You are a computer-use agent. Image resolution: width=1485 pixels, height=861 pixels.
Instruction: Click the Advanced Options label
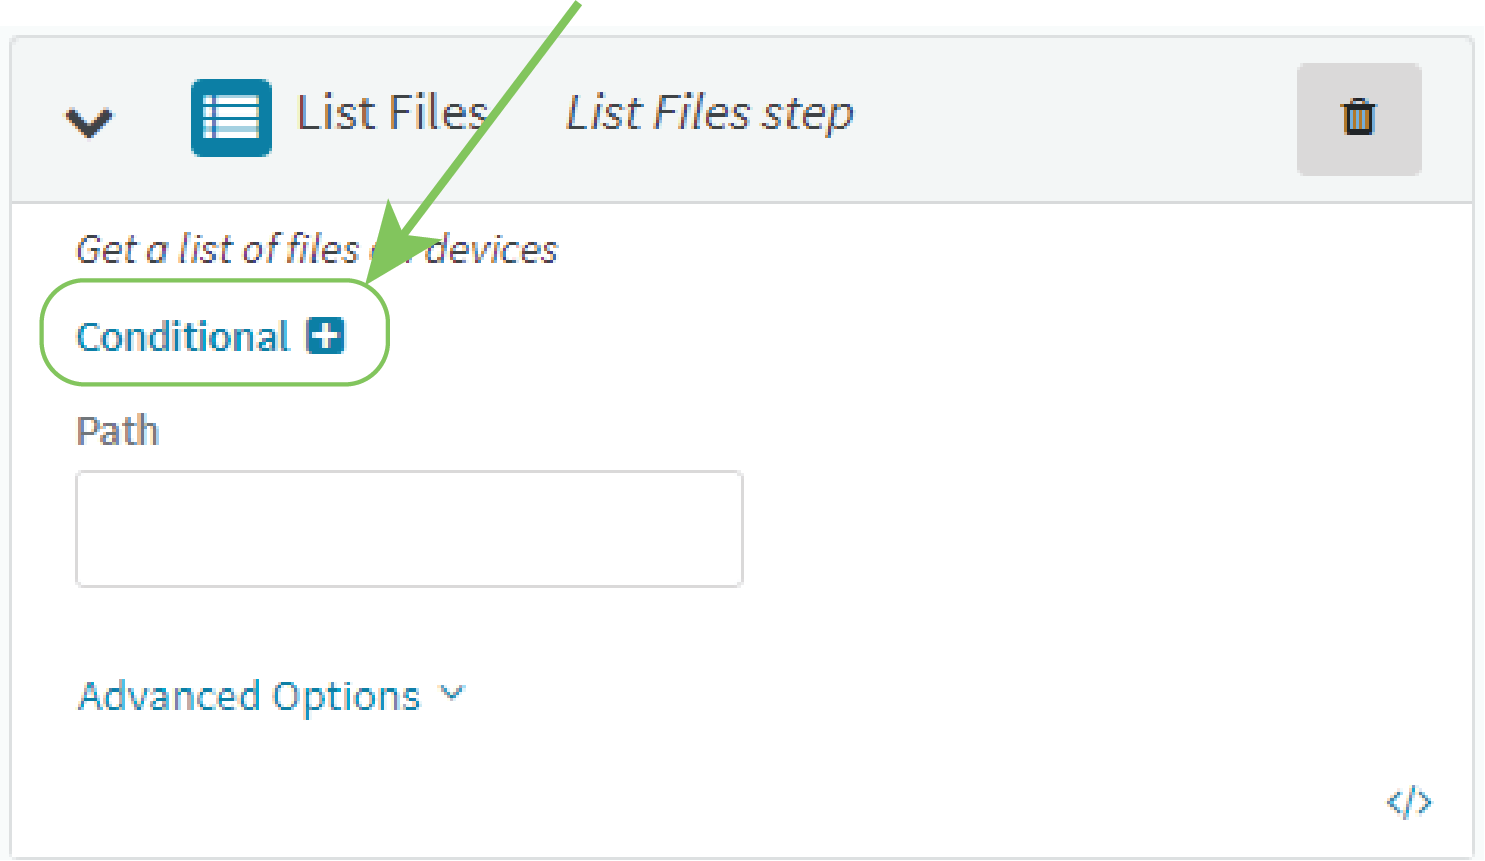[247, 695]
